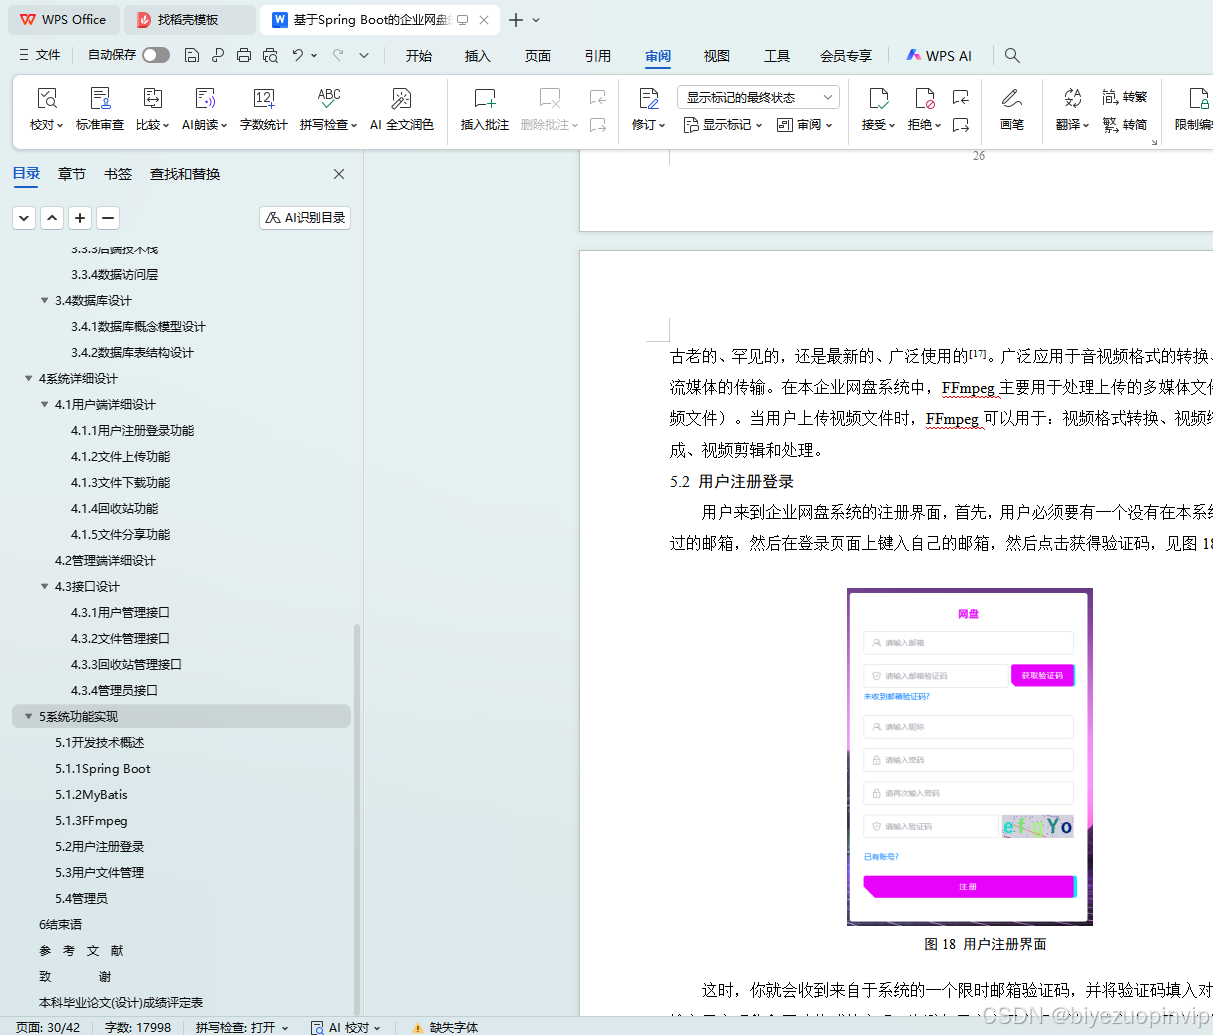Click the 比较 compare documents icon
Image resolution: width=1213 pixels, height=1035 pixels.
(x=152, y=98)
